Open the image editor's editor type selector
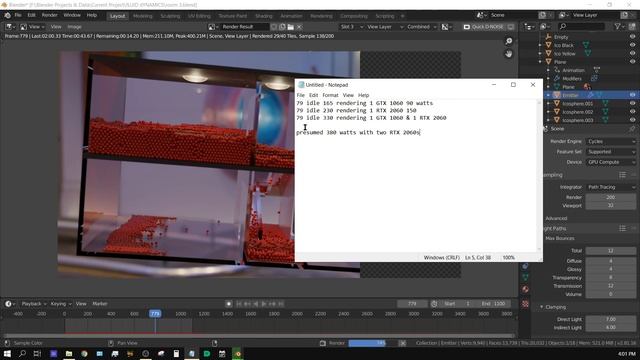The width and height of the screenshot is (640, 360). [x=10, y=27]
